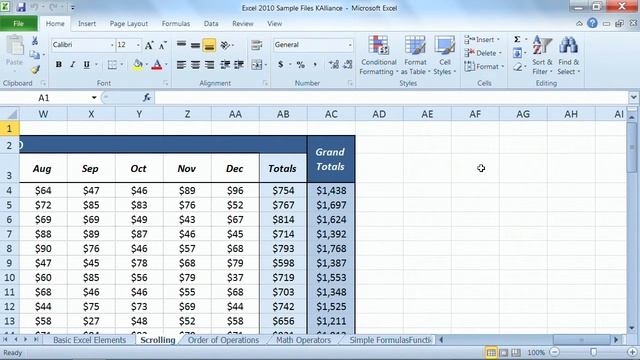The image size is (640, 360).
Task: Click the Excel Help question icon
Action: (592, 24)
